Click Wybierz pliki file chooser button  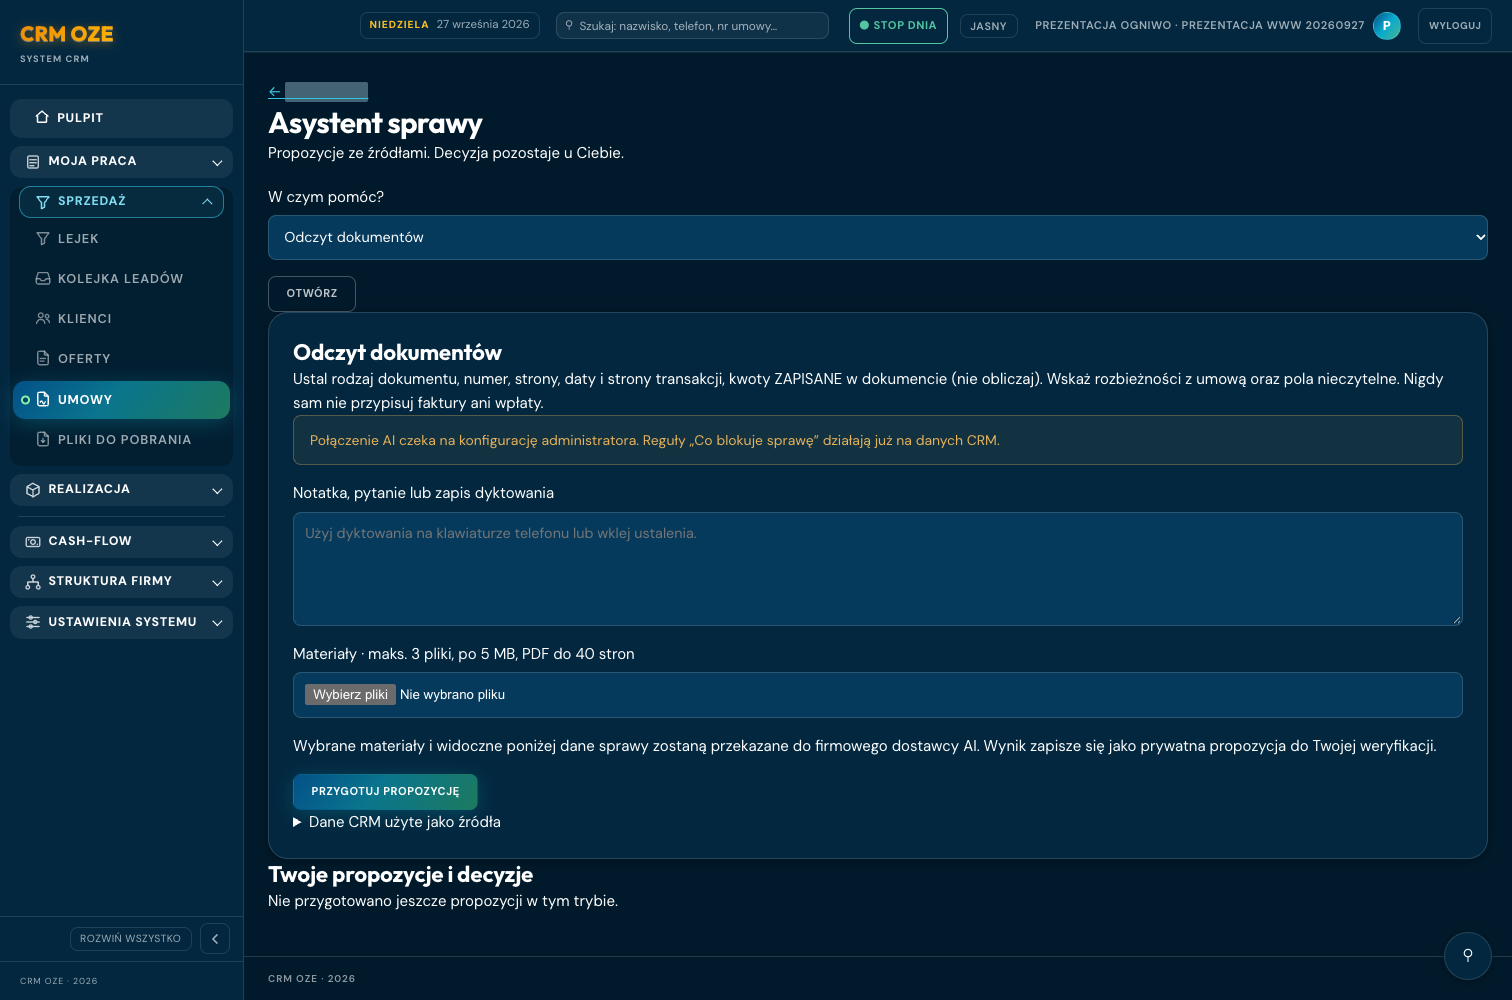350,695
